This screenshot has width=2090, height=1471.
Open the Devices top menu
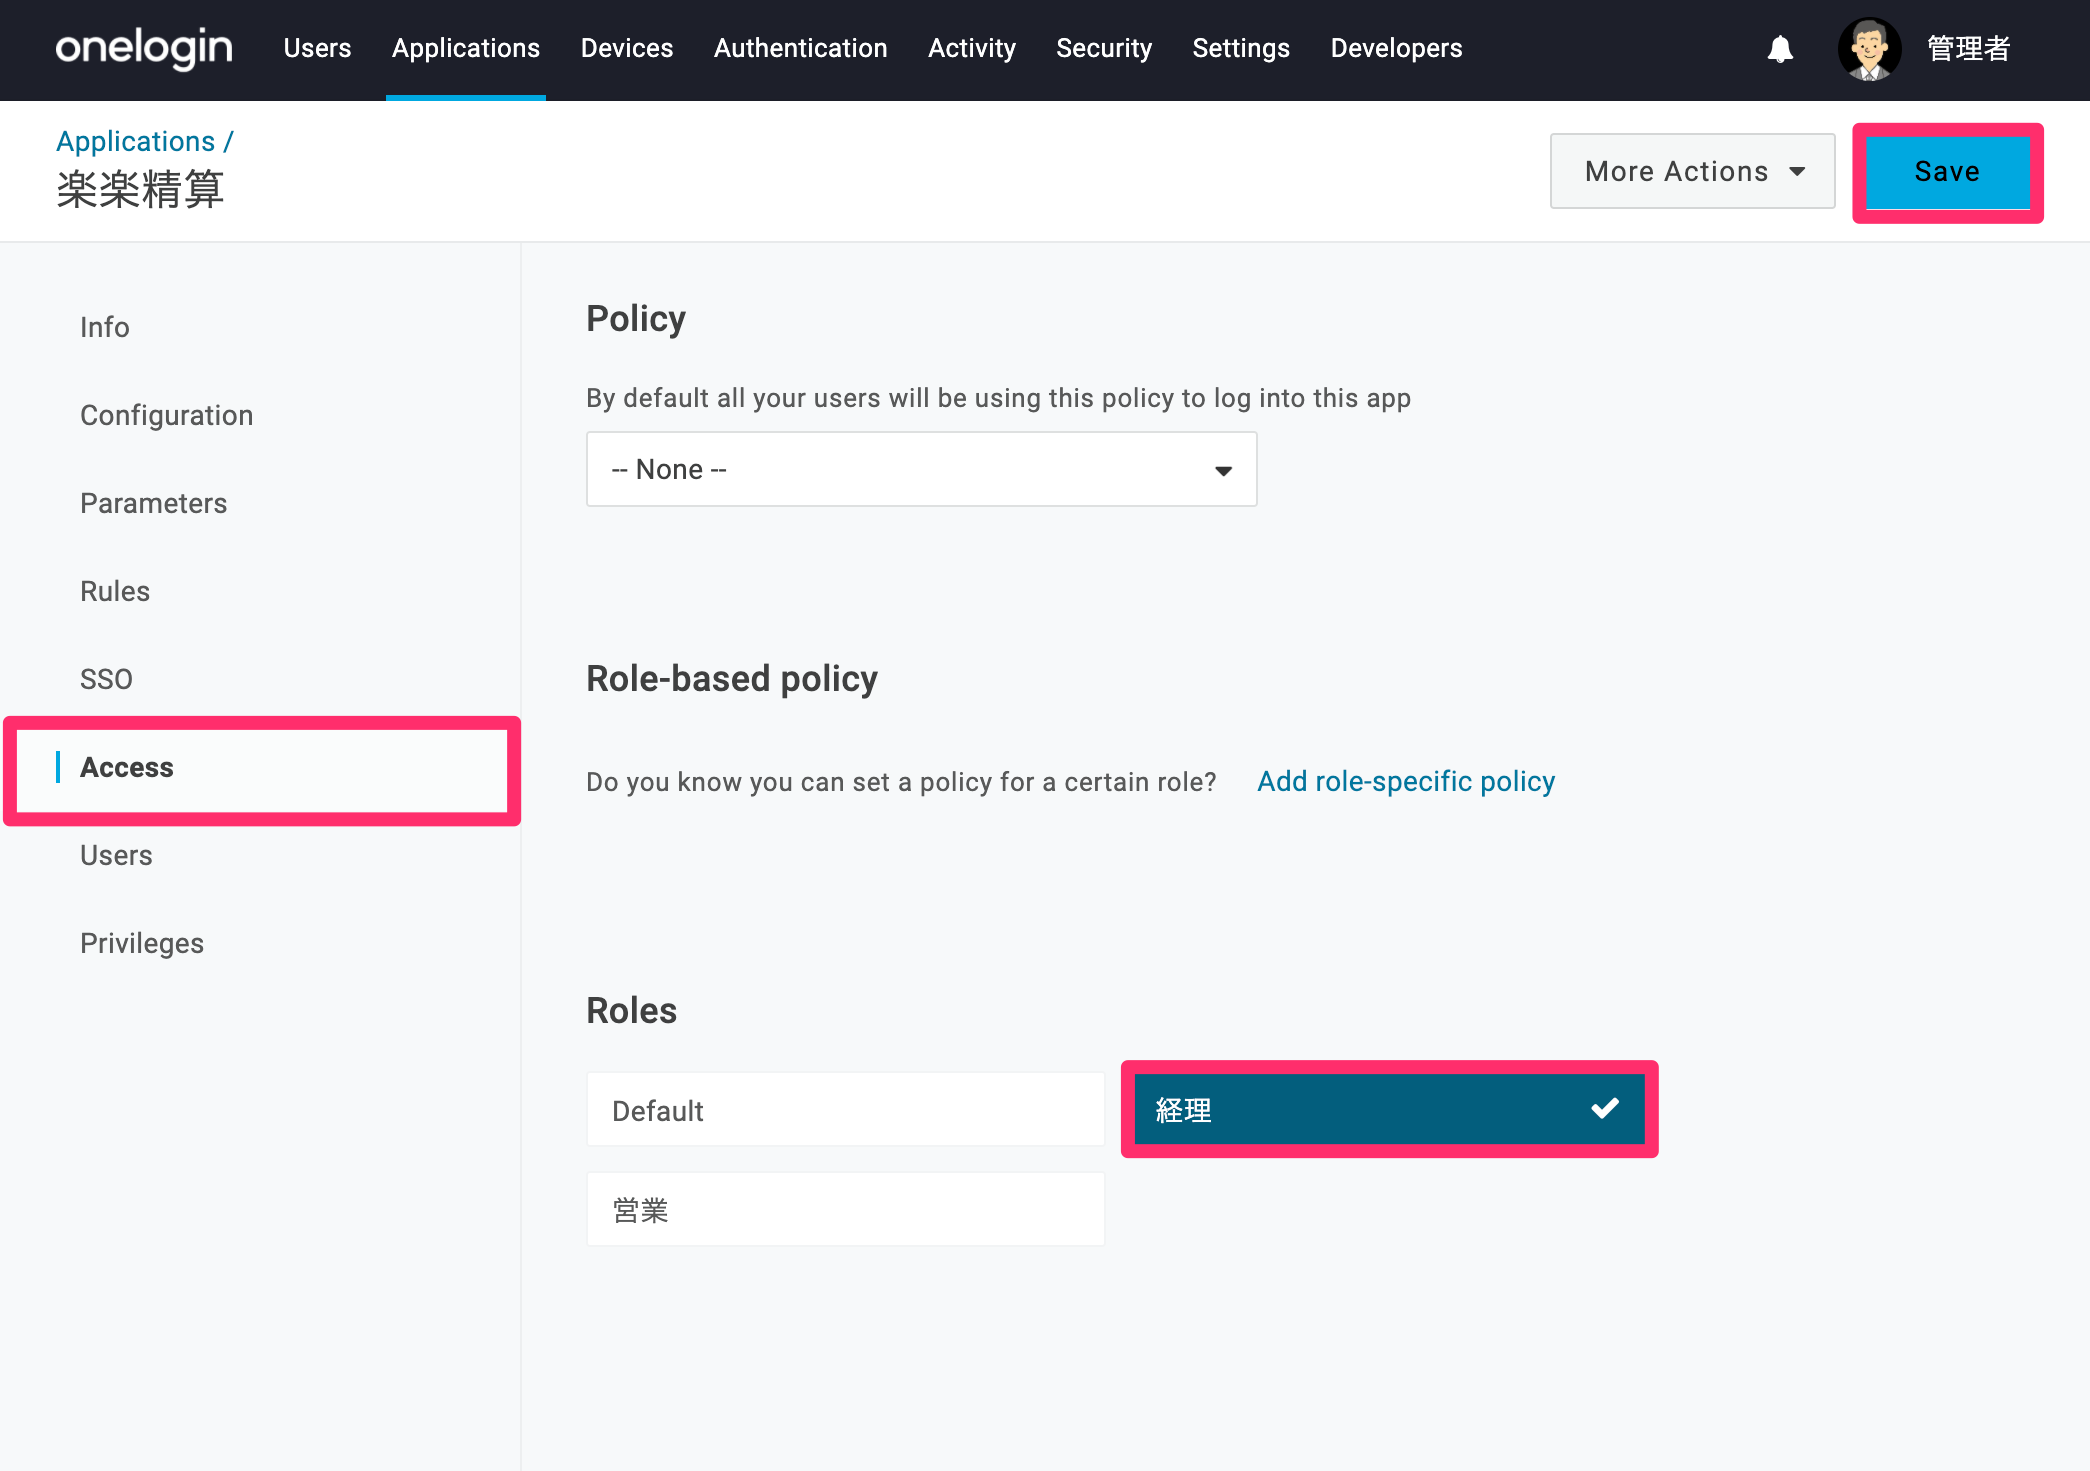627,48
